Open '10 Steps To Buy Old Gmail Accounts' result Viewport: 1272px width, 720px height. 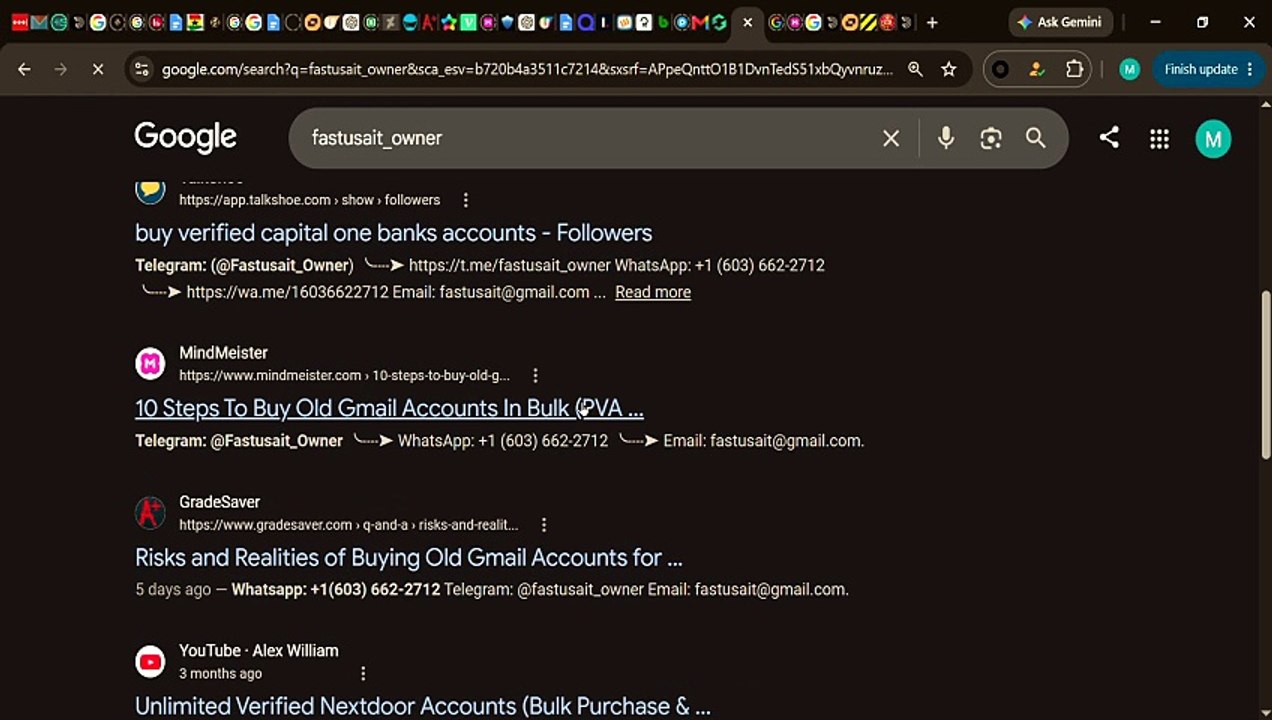tap(389, 408)
